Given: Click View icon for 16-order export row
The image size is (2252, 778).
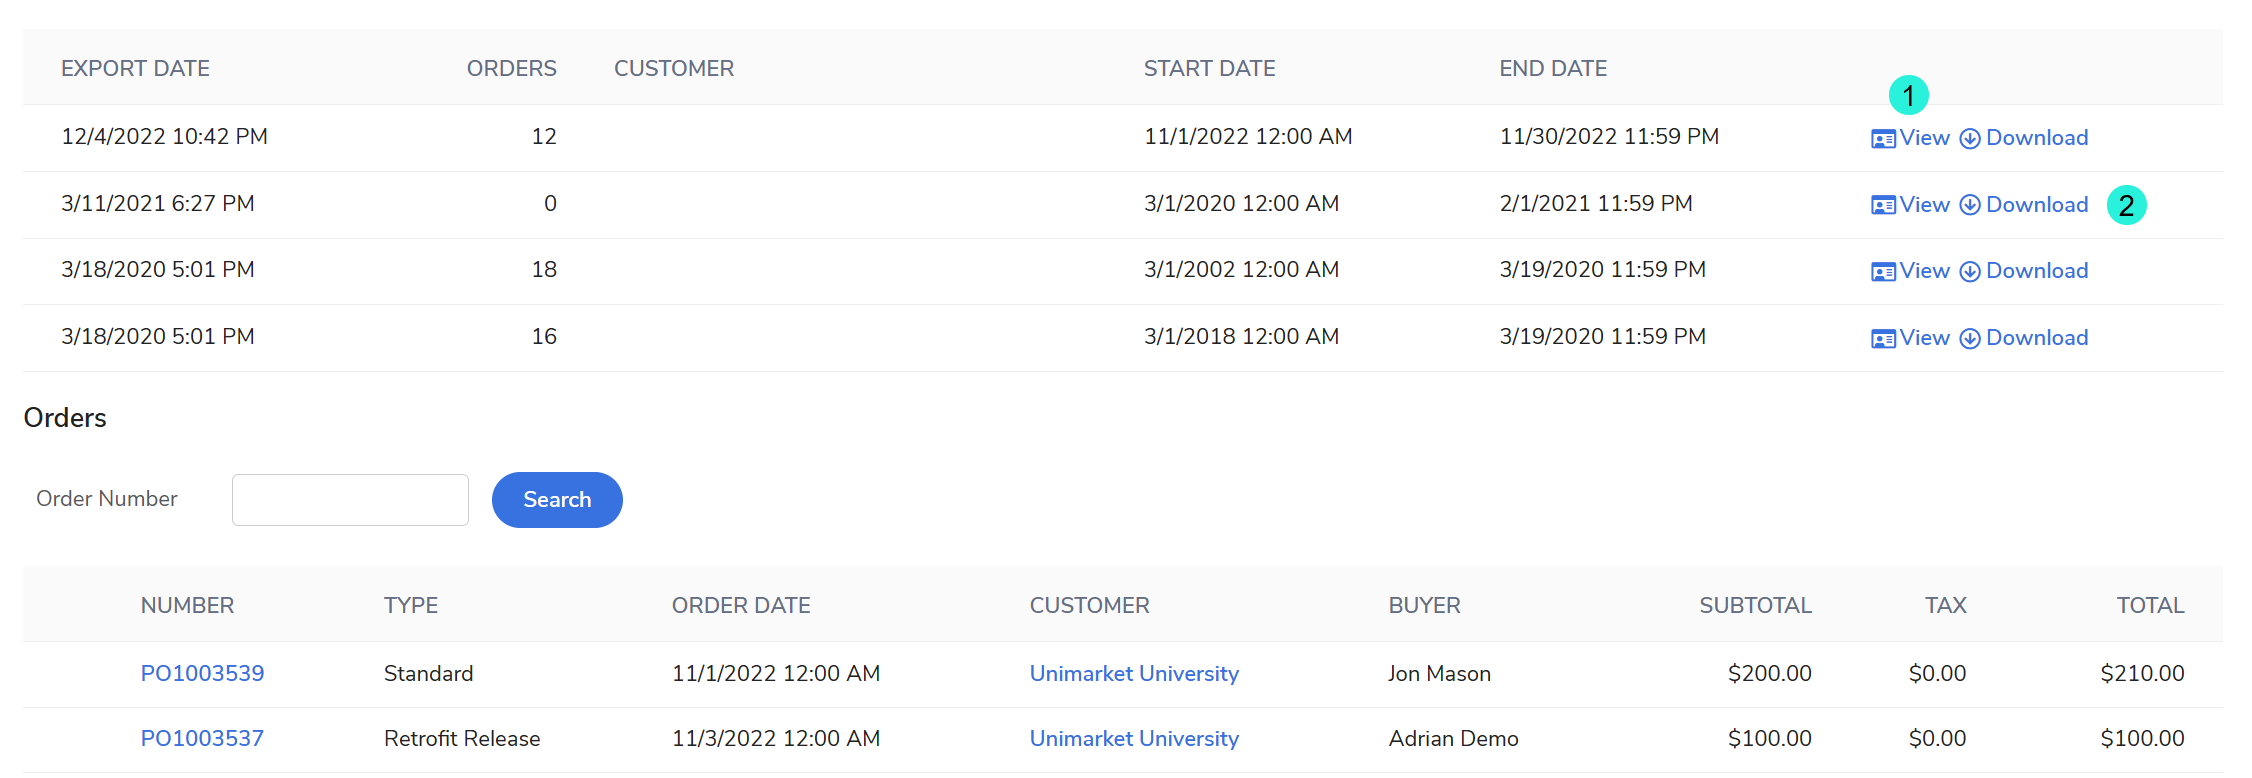Looking at the screenshot, I should [x=1883, y=339].
